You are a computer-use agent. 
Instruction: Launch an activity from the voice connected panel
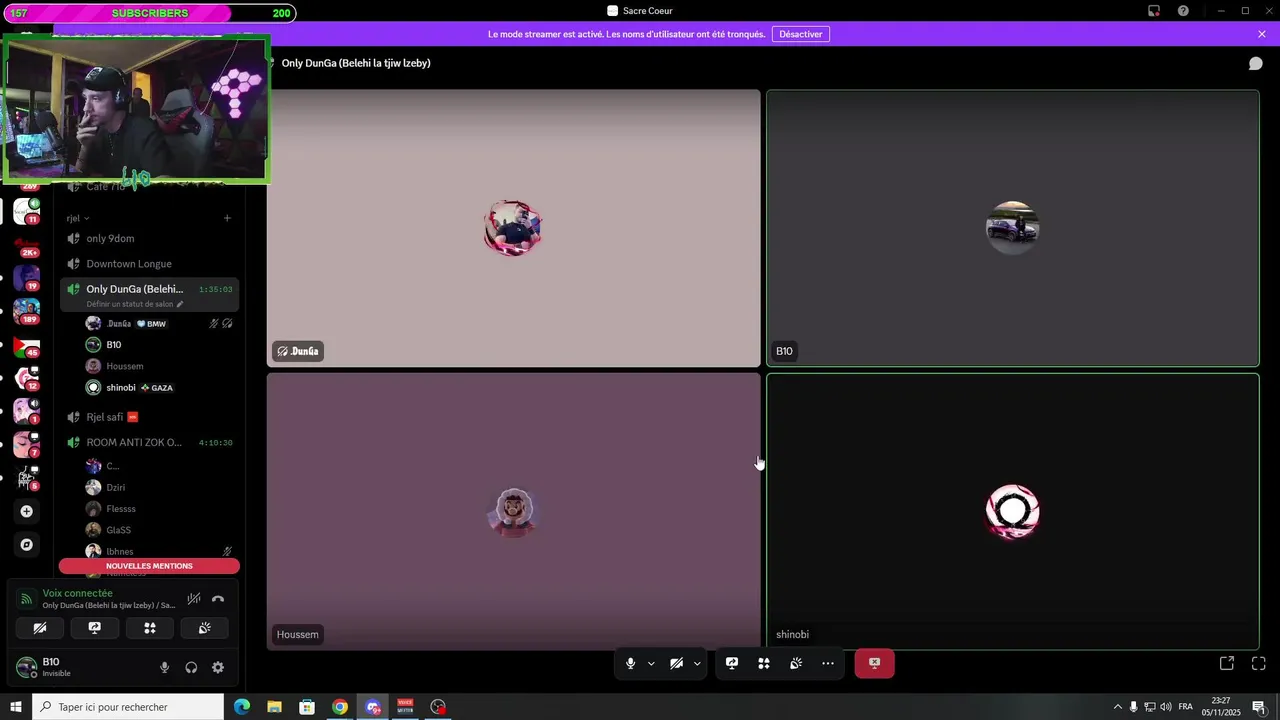coord(150,628)
